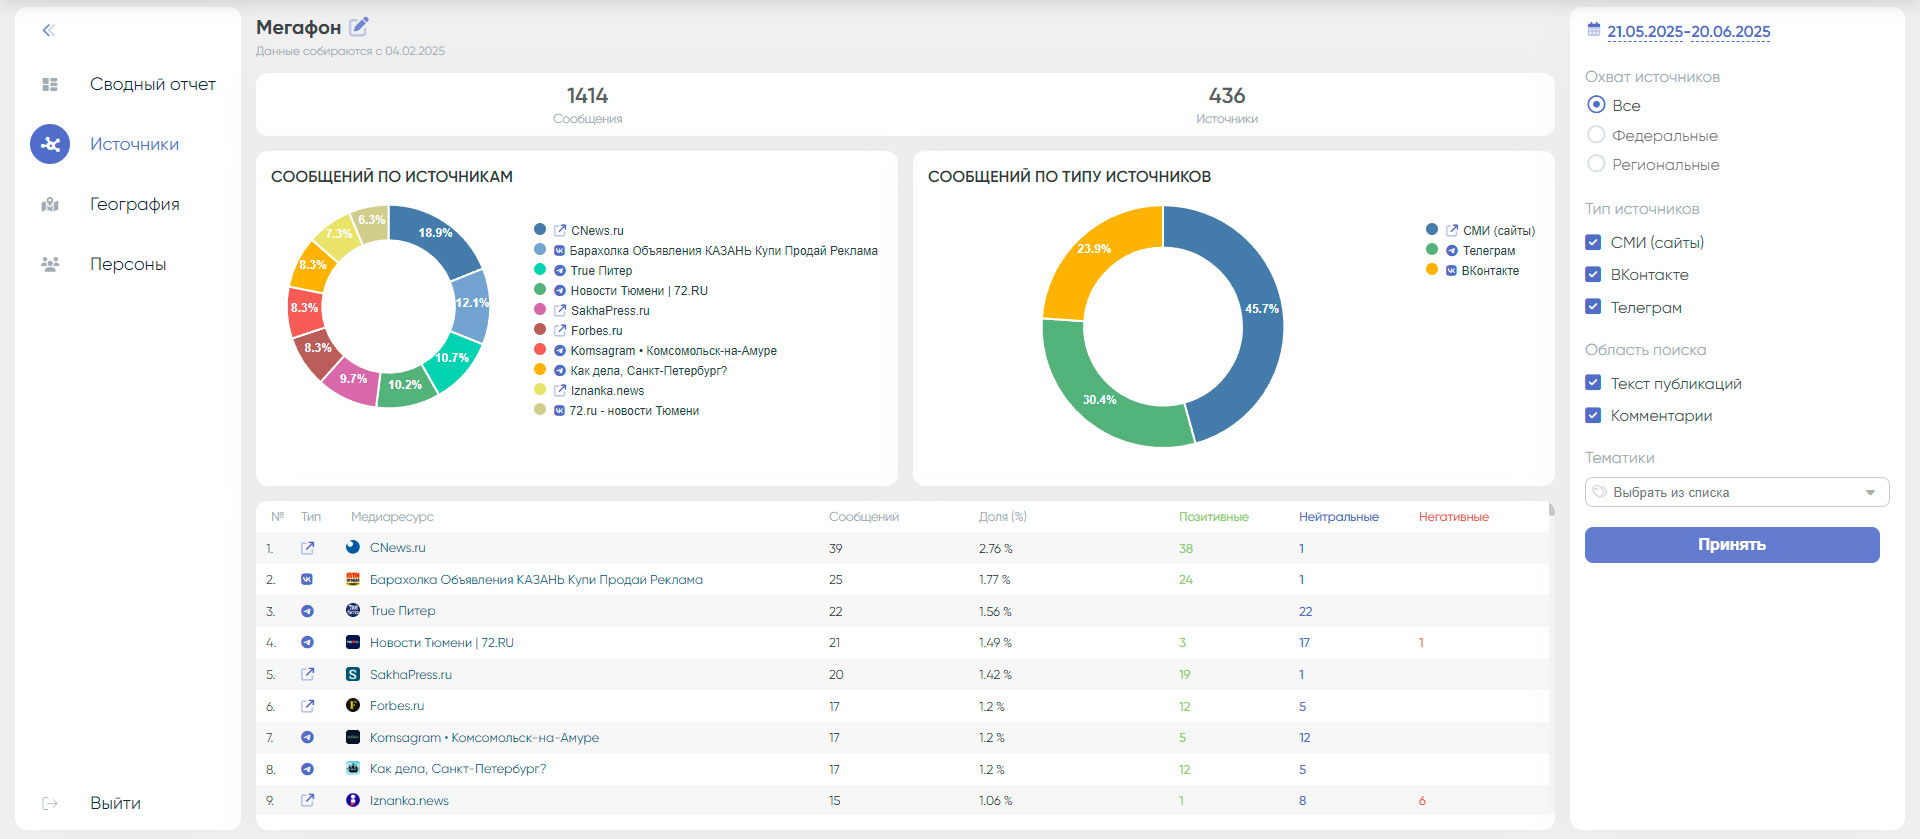Click the Персоны people icon
This screenshot has height=839, width=1920.
click(x=50, y=264)
